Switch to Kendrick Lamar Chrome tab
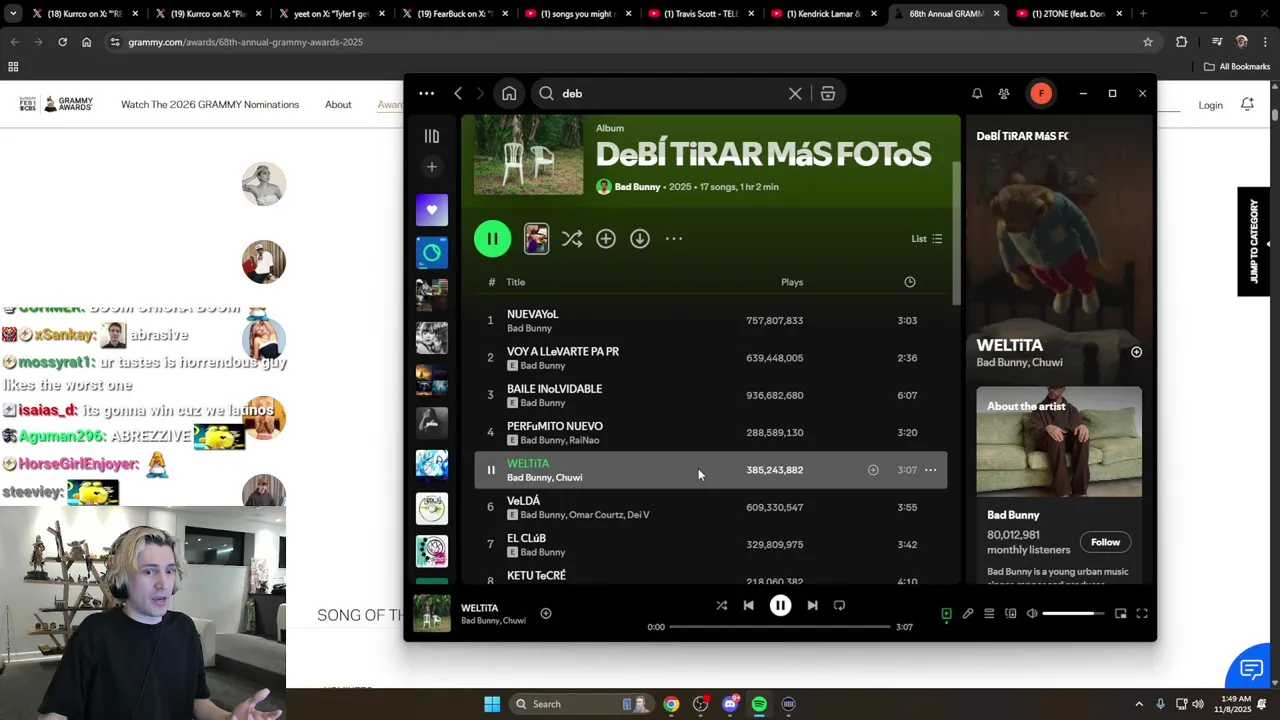This screenshot has height=720, width=1280. point(823,14)
